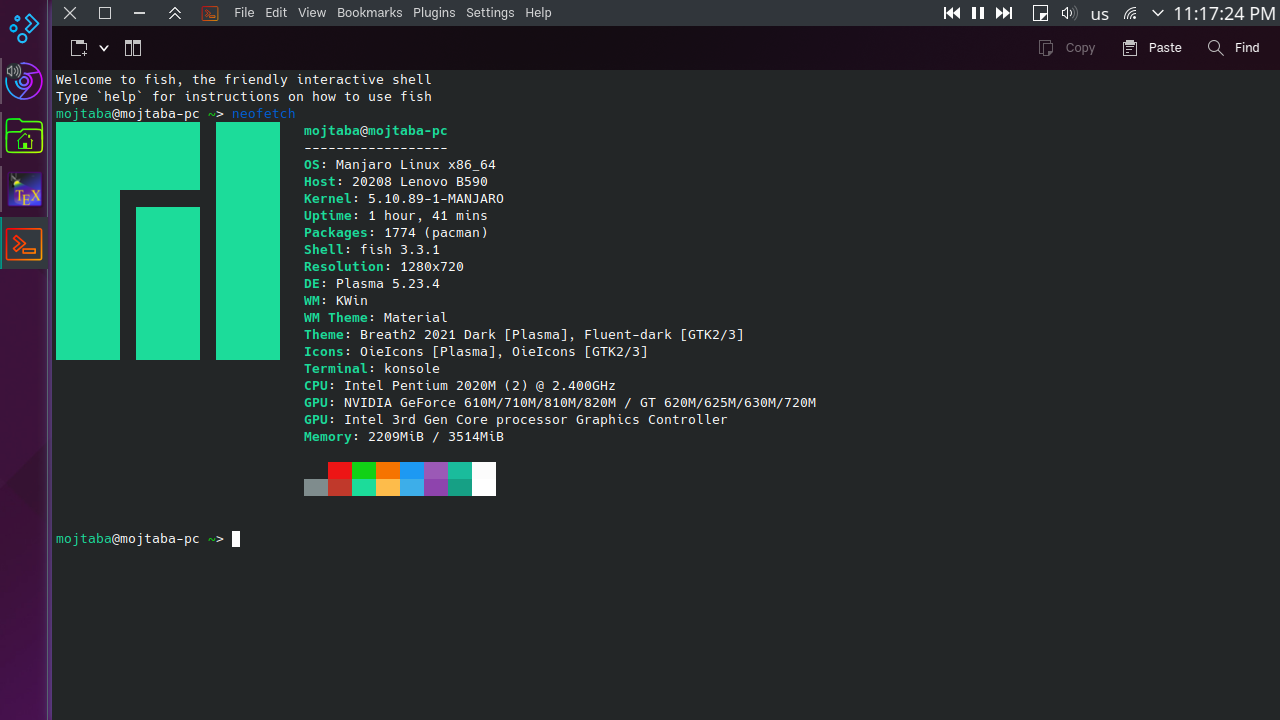
Task: Expand the New Tab profile dropdown arrow
Action: 103,48
